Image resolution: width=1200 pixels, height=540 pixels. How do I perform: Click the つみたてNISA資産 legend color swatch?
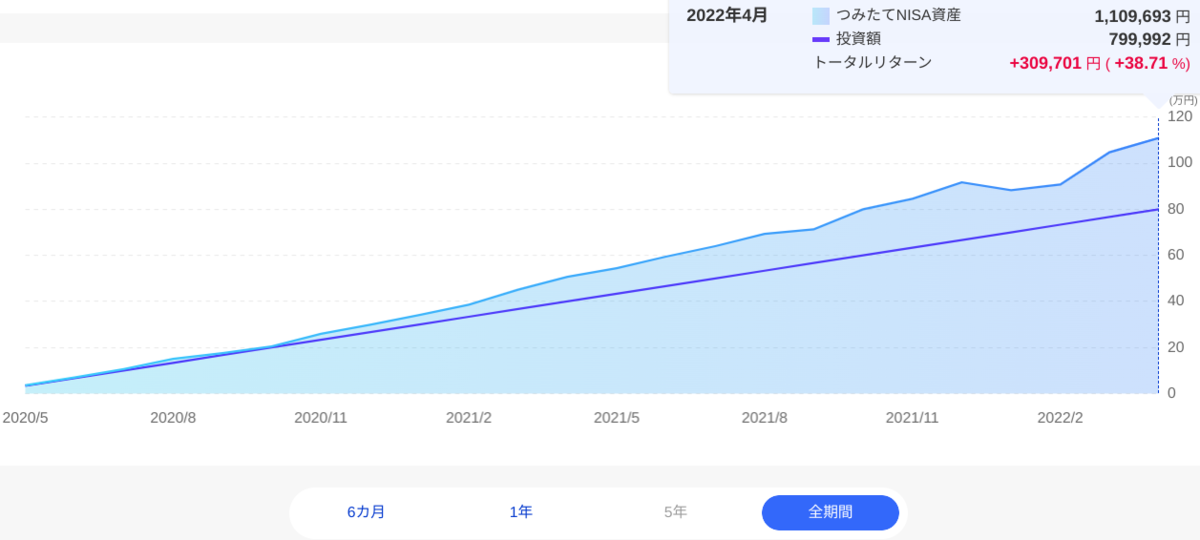click(x=821, y=16)
